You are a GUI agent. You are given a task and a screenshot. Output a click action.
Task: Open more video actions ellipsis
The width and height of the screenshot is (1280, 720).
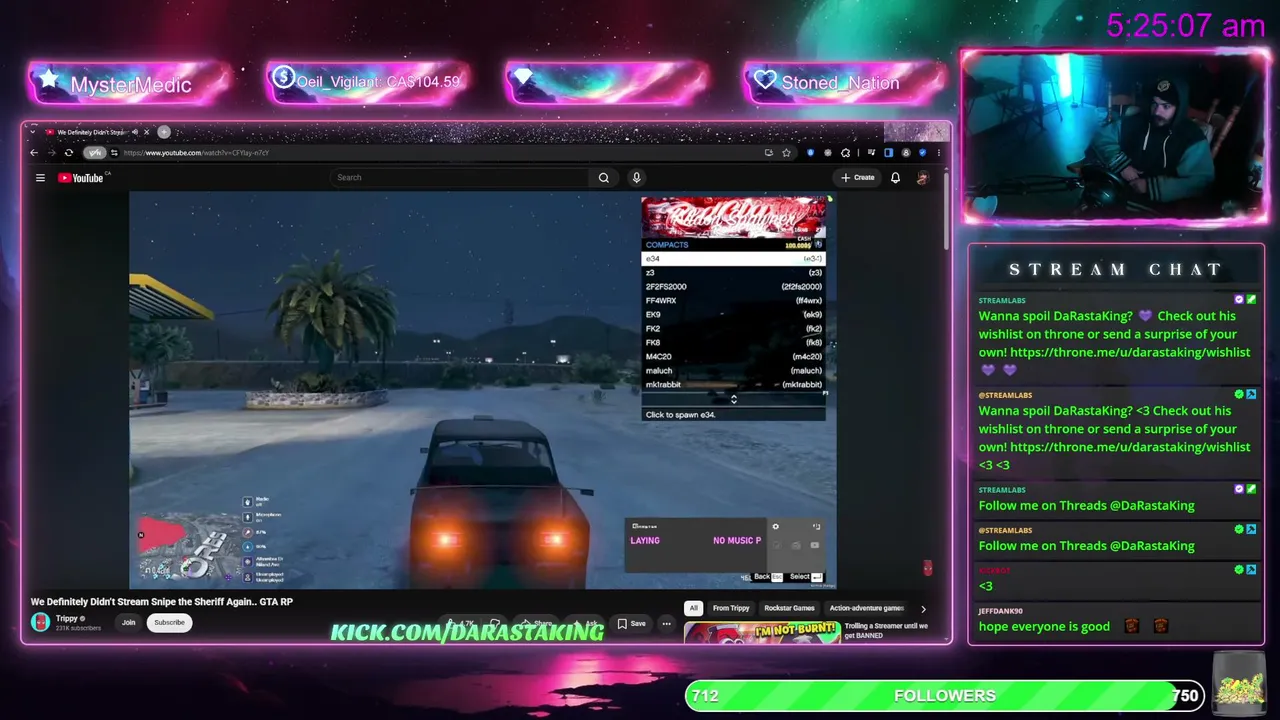click(666, 624)
